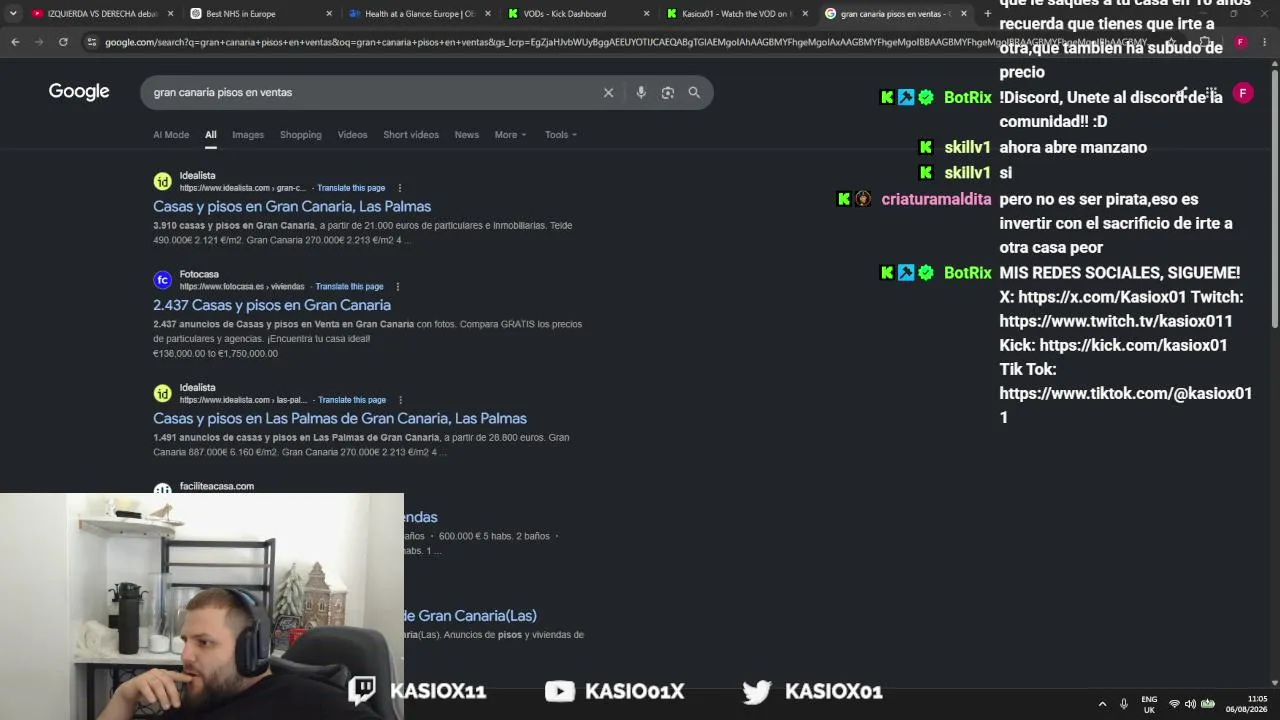Click the streamer webcam overlay
Viewport: 1280px width, 720px height.
[x=202, y=606]
